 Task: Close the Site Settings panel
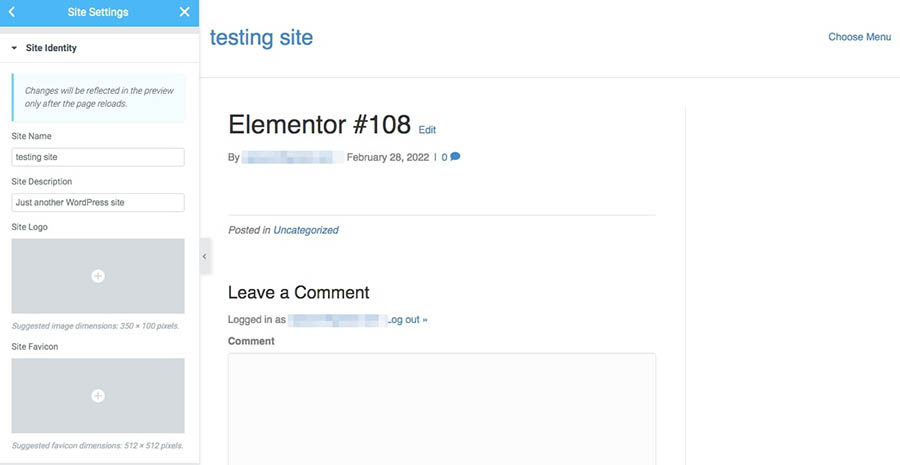click(x=184, y=12)
